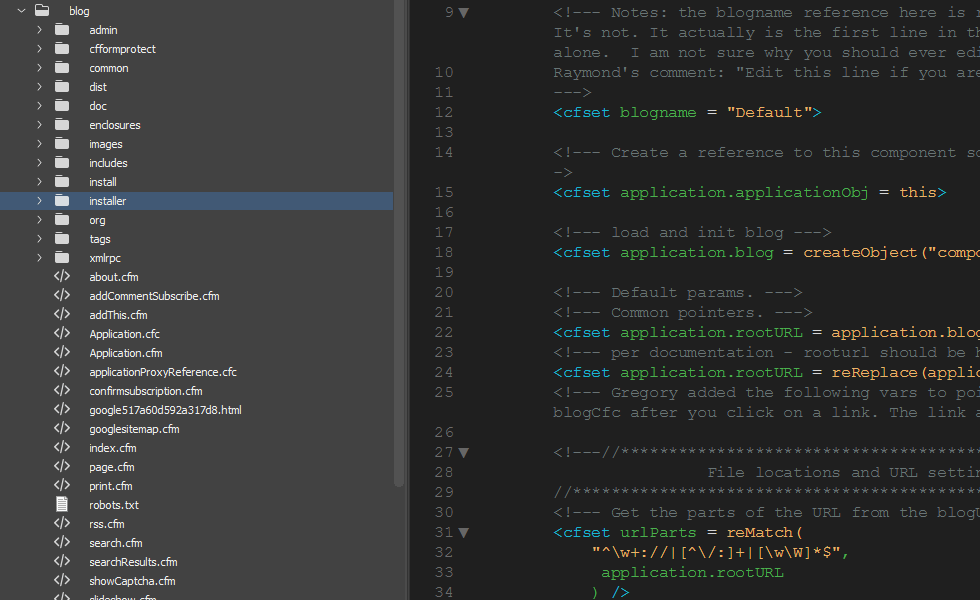Collapse the blog root folder chevron
This screenshot has height=600, width=980.
click(21, 11)
